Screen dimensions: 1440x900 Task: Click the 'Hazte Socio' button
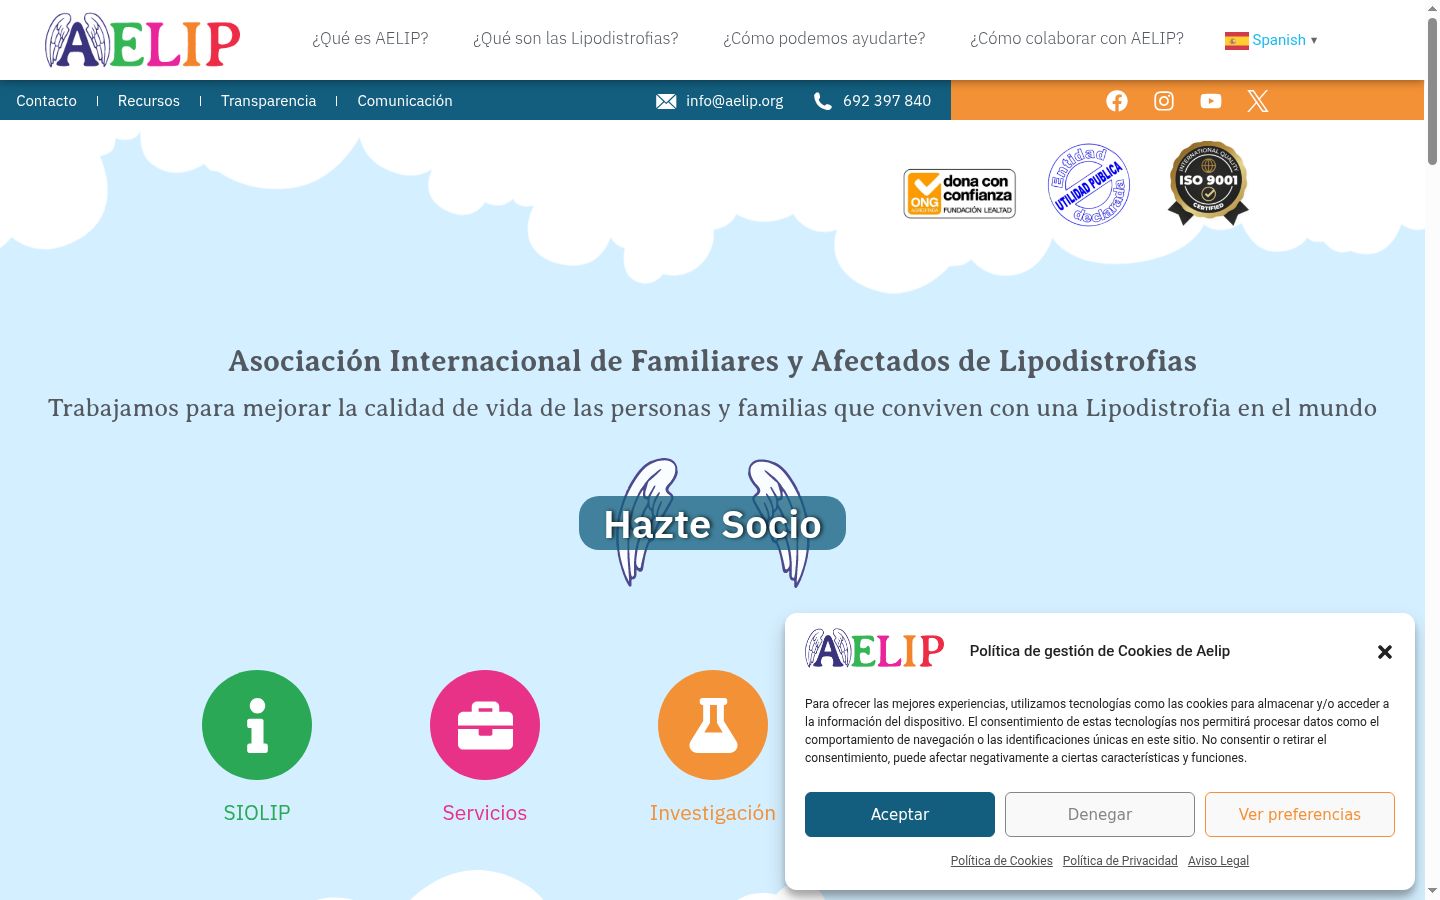click(712, 523)
